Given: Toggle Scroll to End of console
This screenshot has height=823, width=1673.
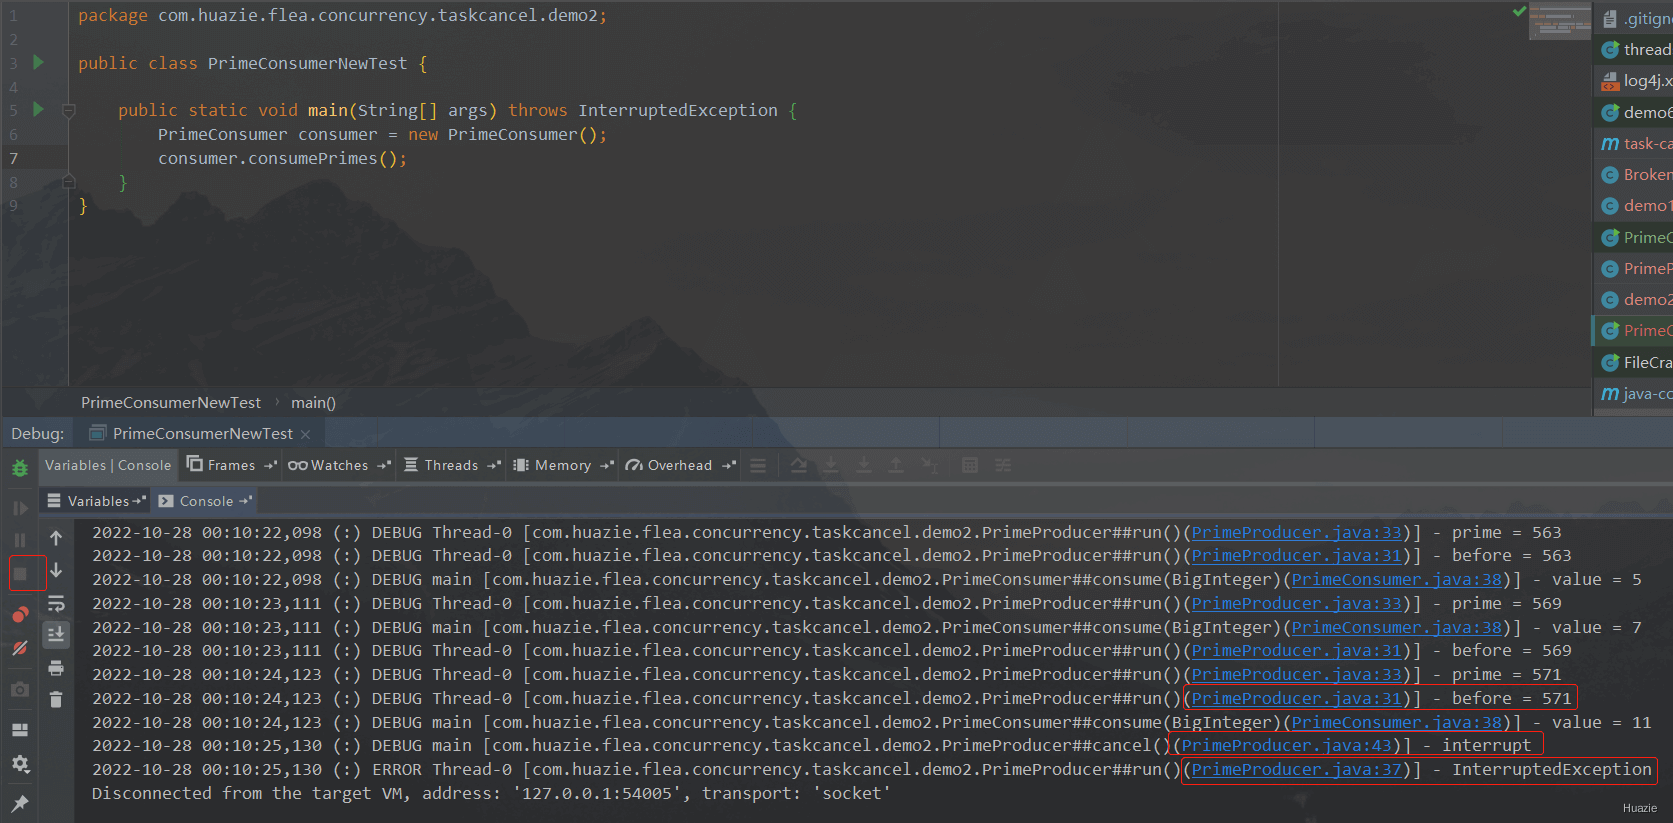Looking at the screenshot, I should coord(56,634).
